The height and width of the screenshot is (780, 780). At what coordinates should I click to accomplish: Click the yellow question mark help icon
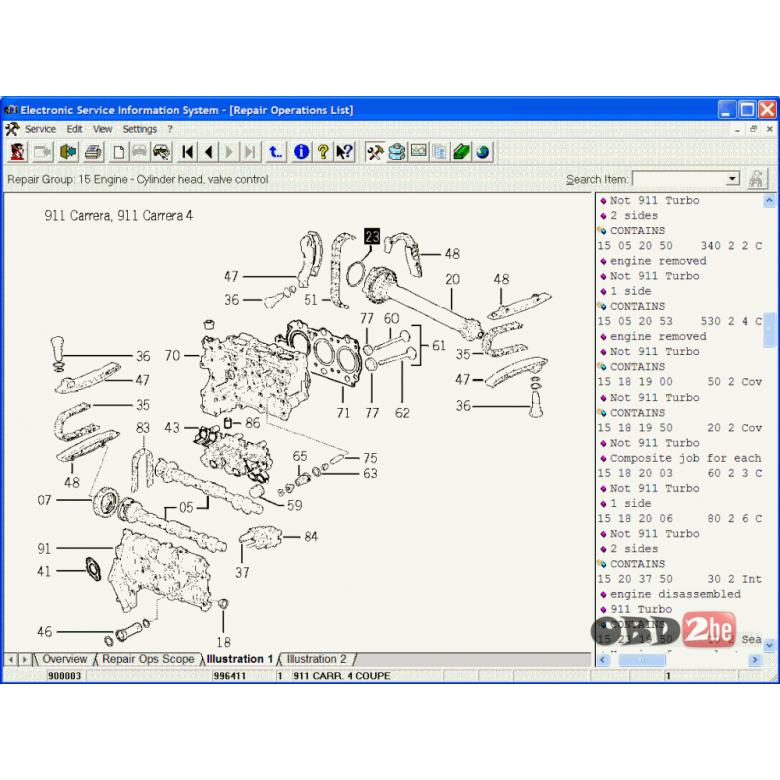323,152
